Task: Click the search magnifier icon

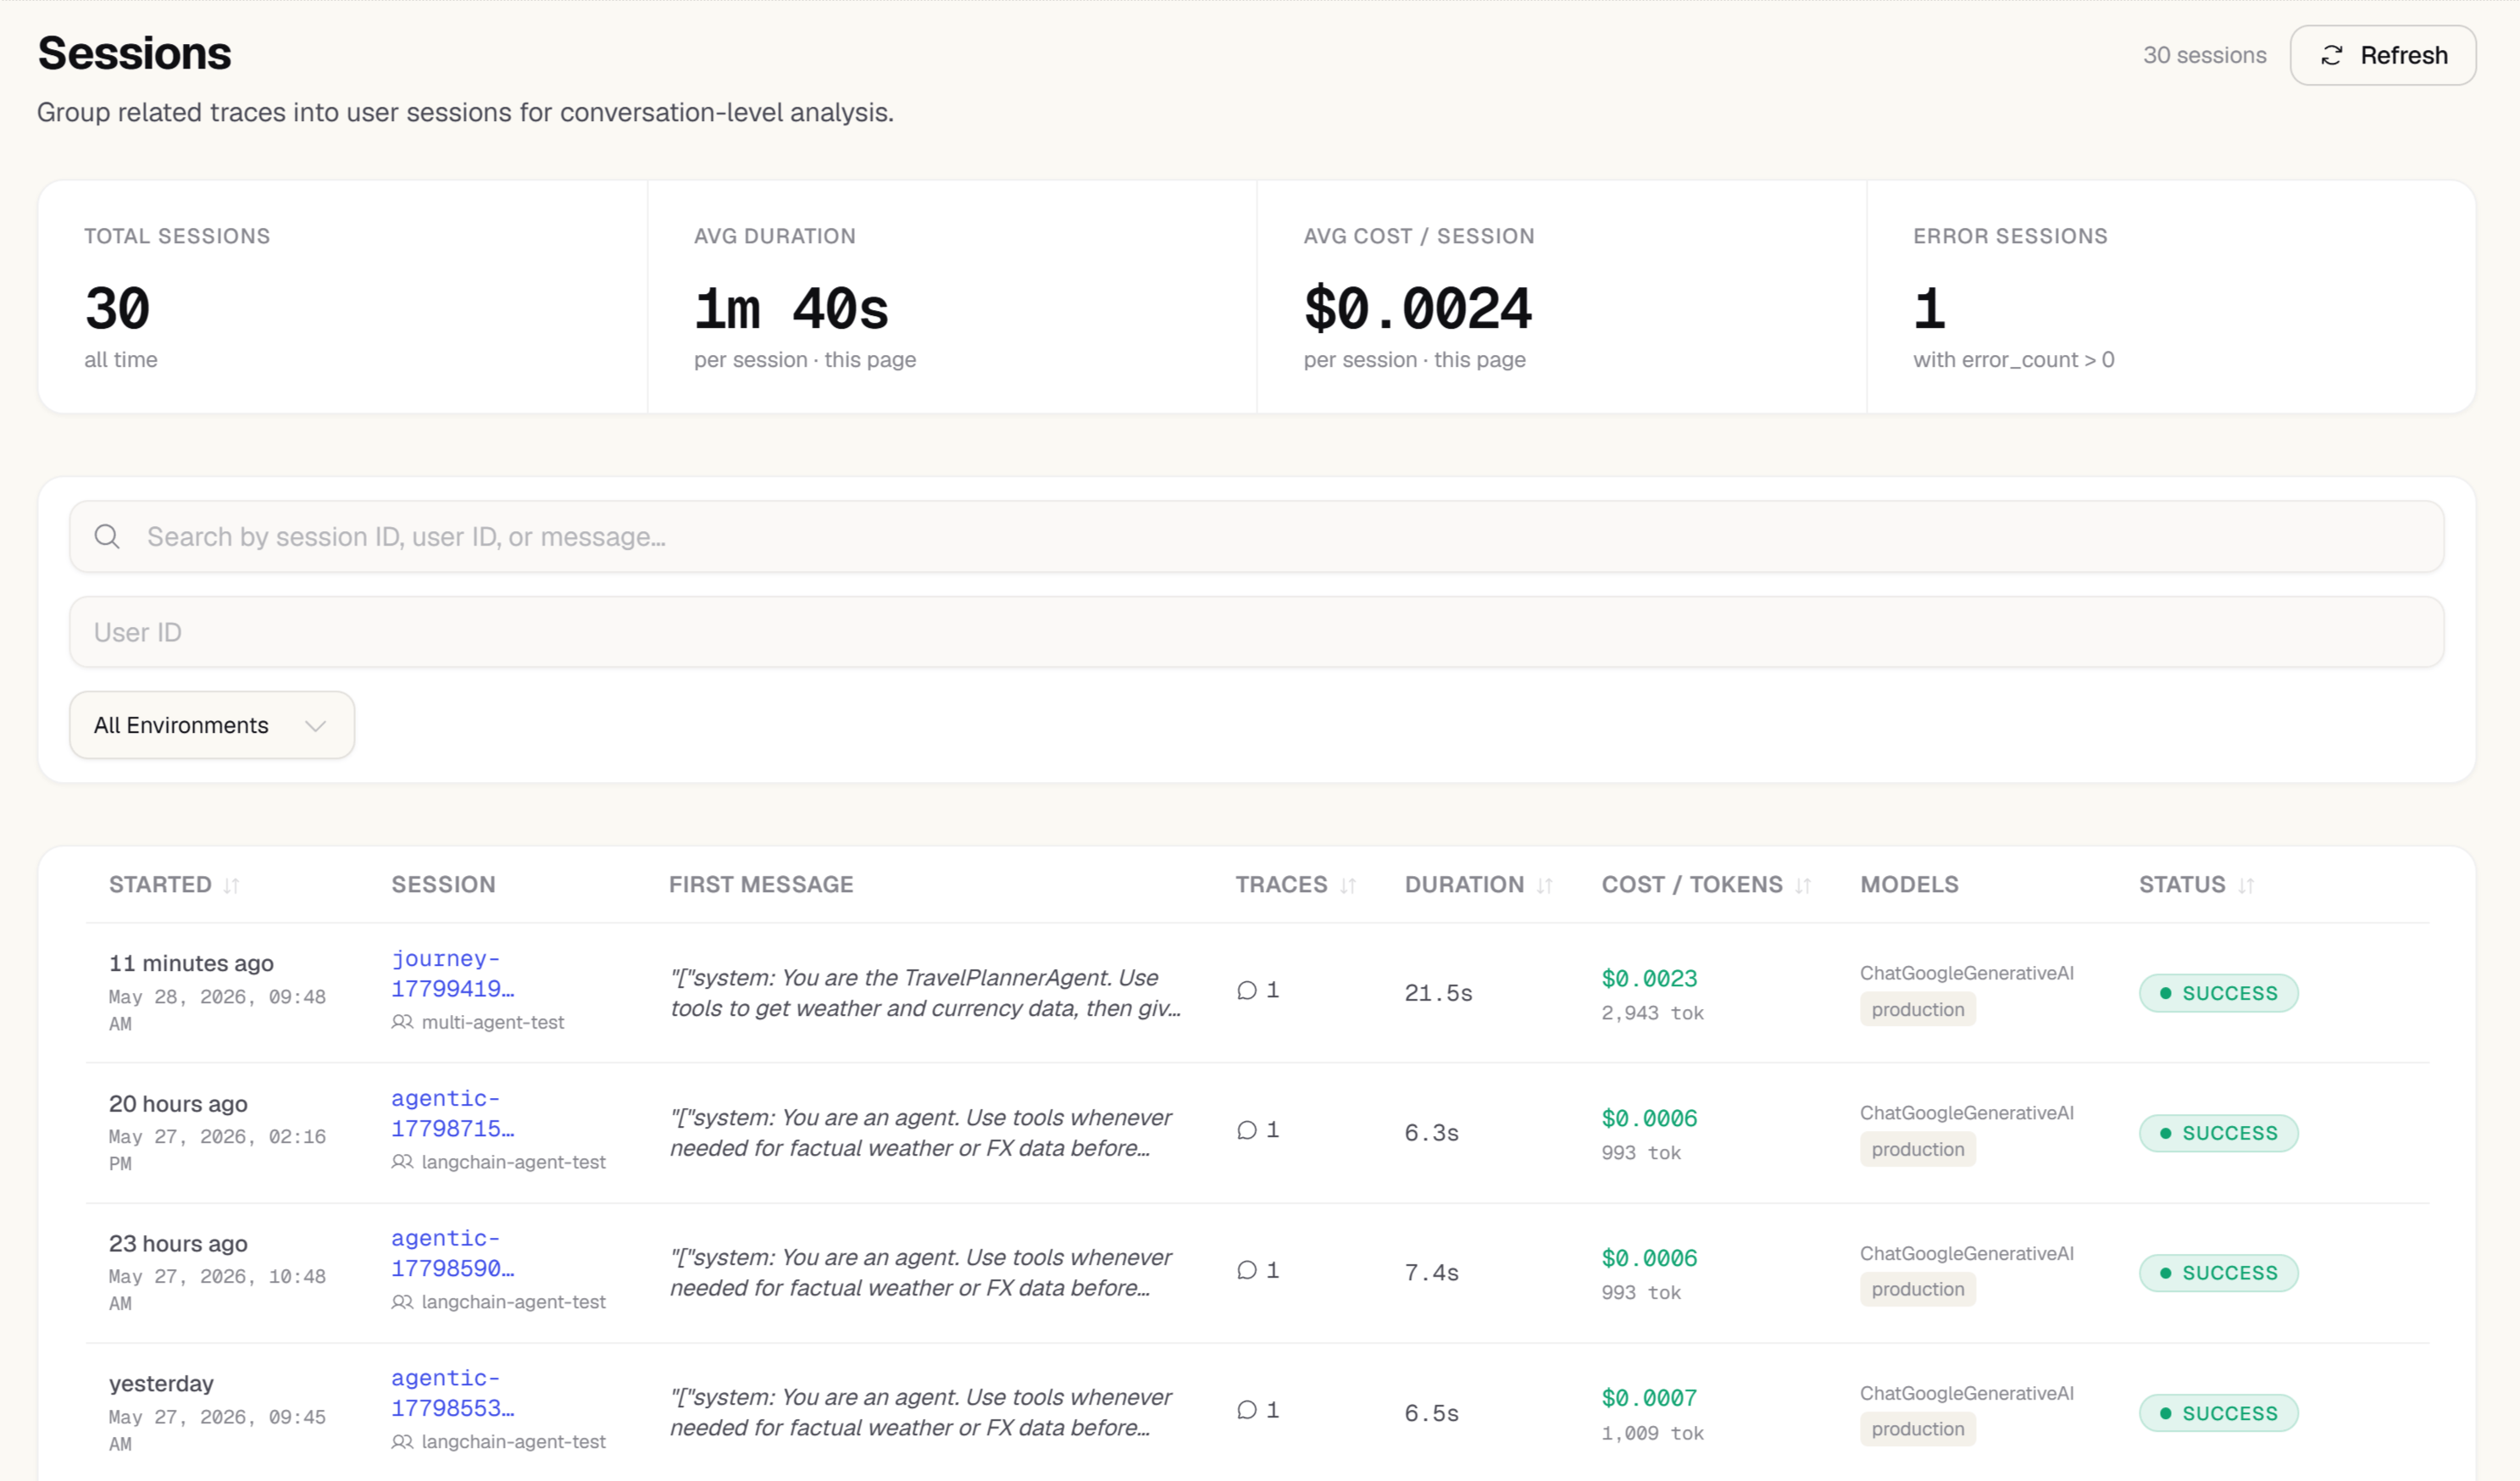Action: (x=107, y=537)
